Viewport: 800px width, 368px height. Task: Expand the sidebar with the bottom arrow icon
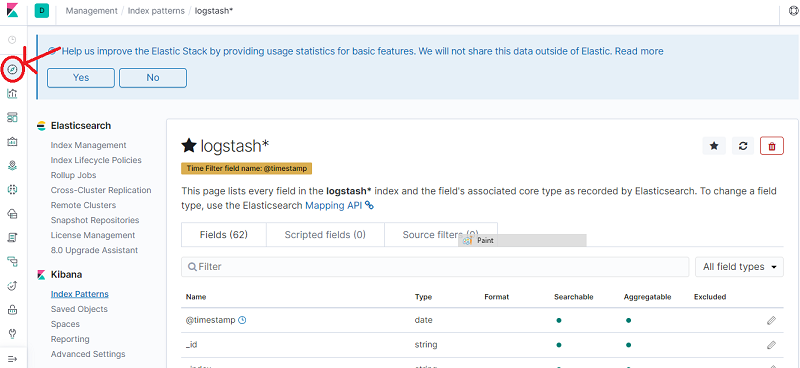coord(12,359)
